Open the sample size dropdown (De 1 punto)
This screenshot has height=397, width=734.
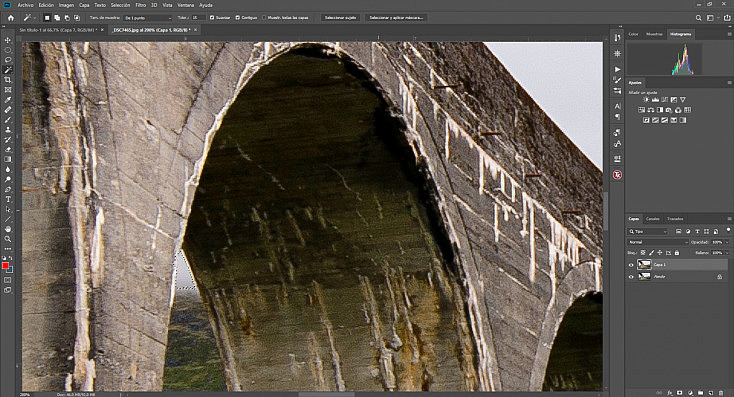(x=148, y=18)
